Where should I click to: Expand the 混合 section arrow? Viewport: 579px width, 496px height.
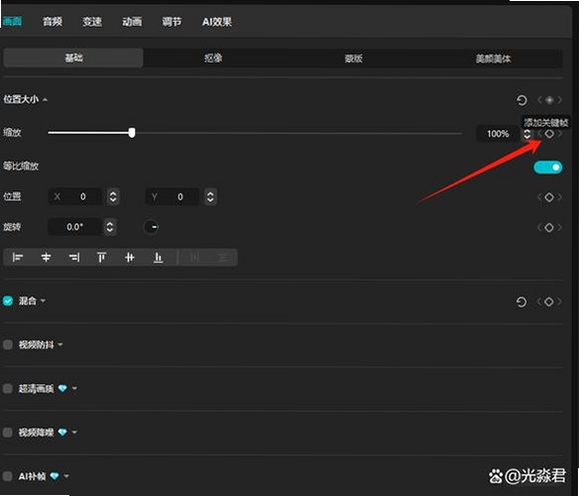[43, 301]
